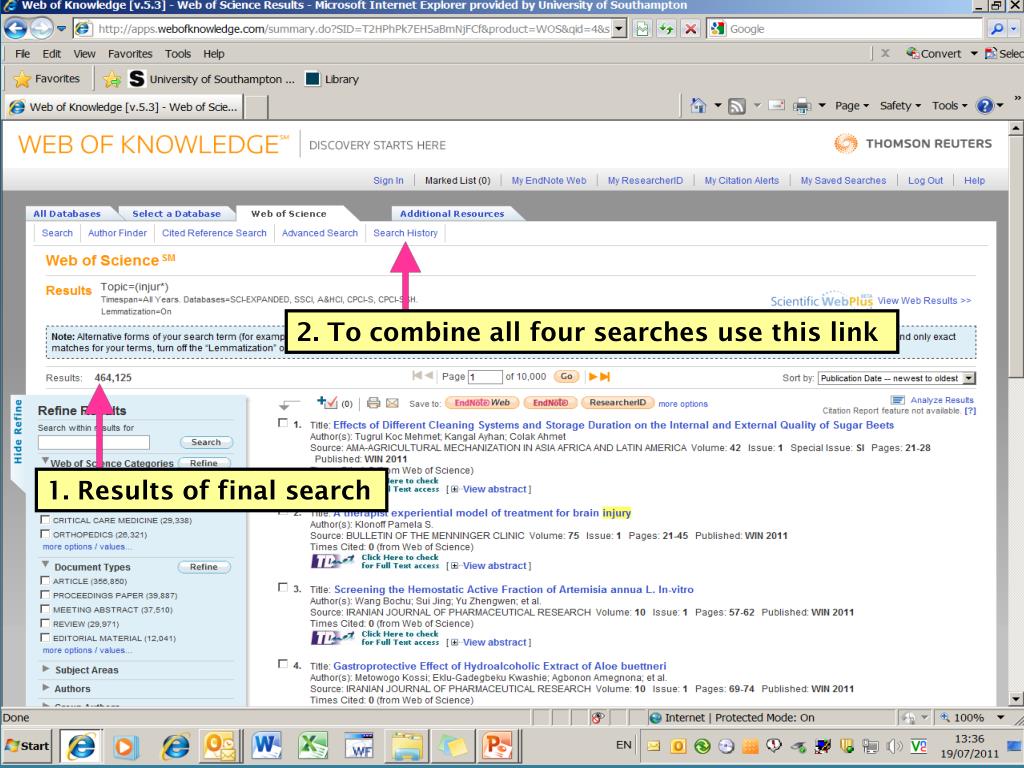Expand the Authors refine section
Screen dimensions: 1024x768
click(46, 688)
